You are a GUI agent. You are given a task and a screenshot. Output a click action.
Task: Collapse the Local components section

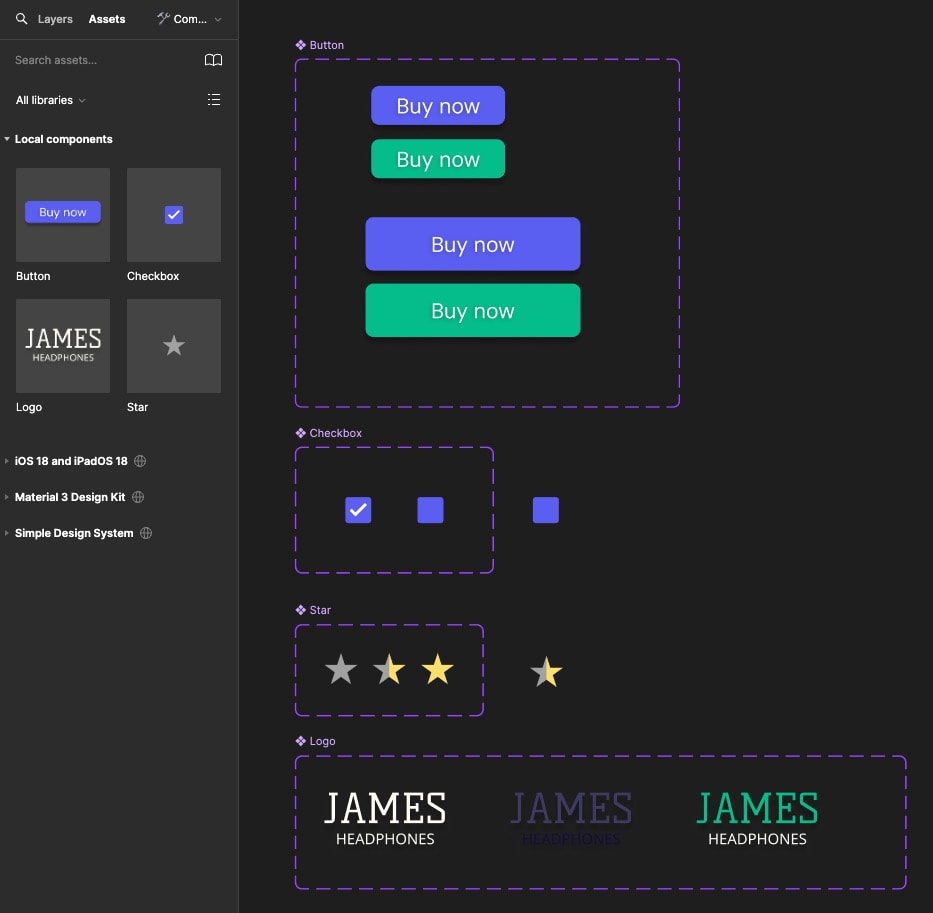pos(7,139)
